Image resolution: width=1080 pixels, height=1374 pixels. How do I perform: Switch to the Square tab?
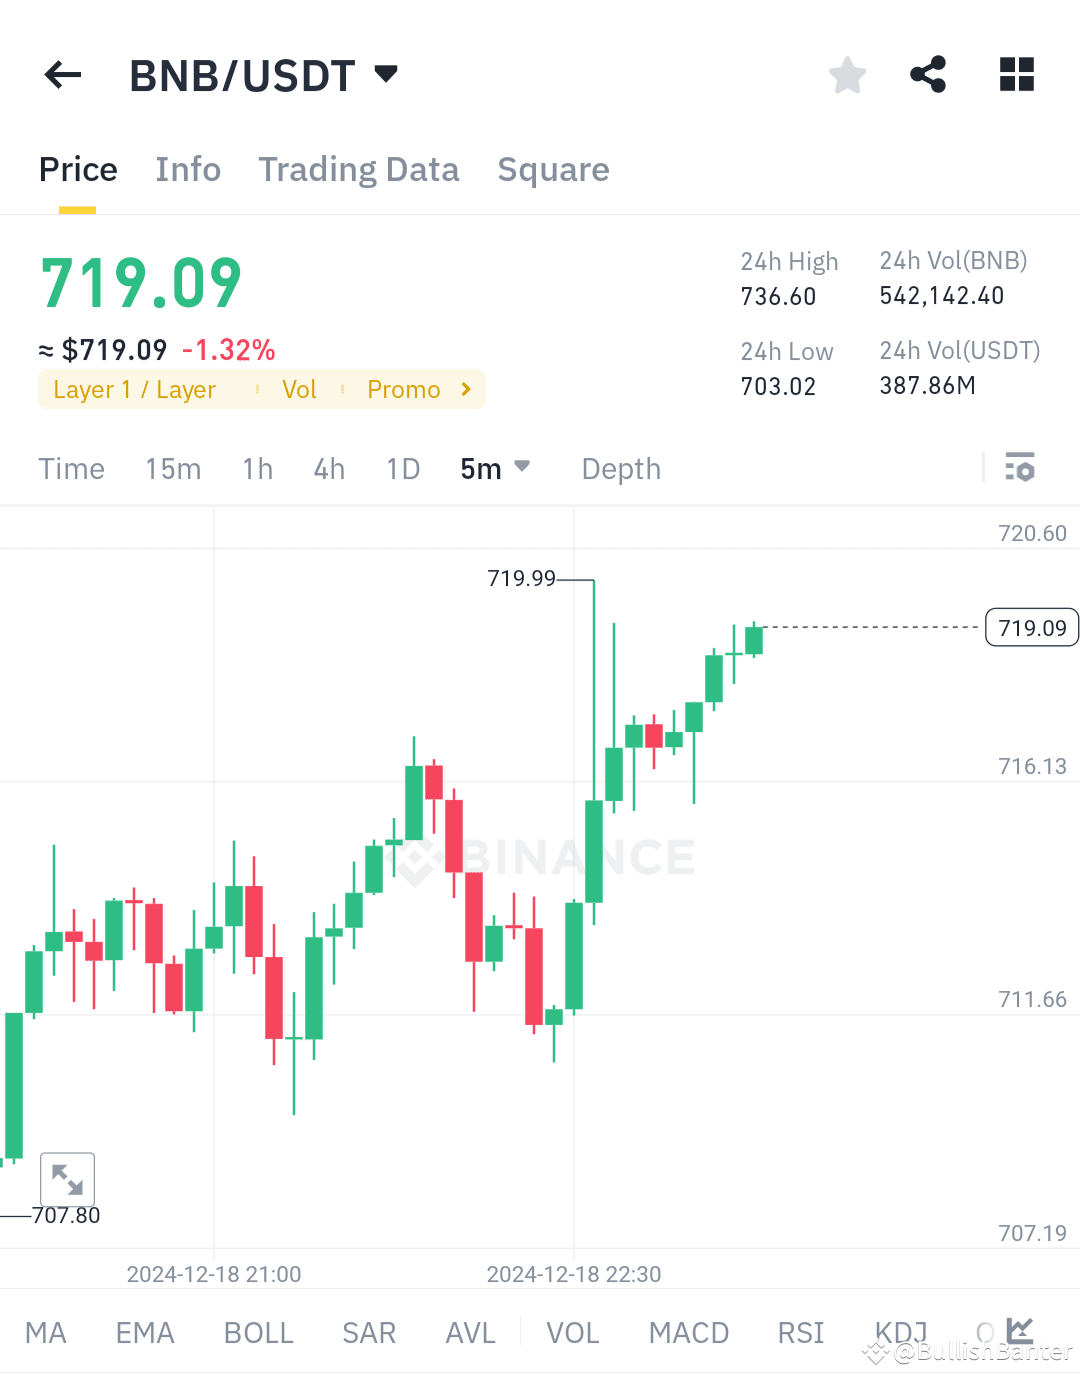point(553,169)
